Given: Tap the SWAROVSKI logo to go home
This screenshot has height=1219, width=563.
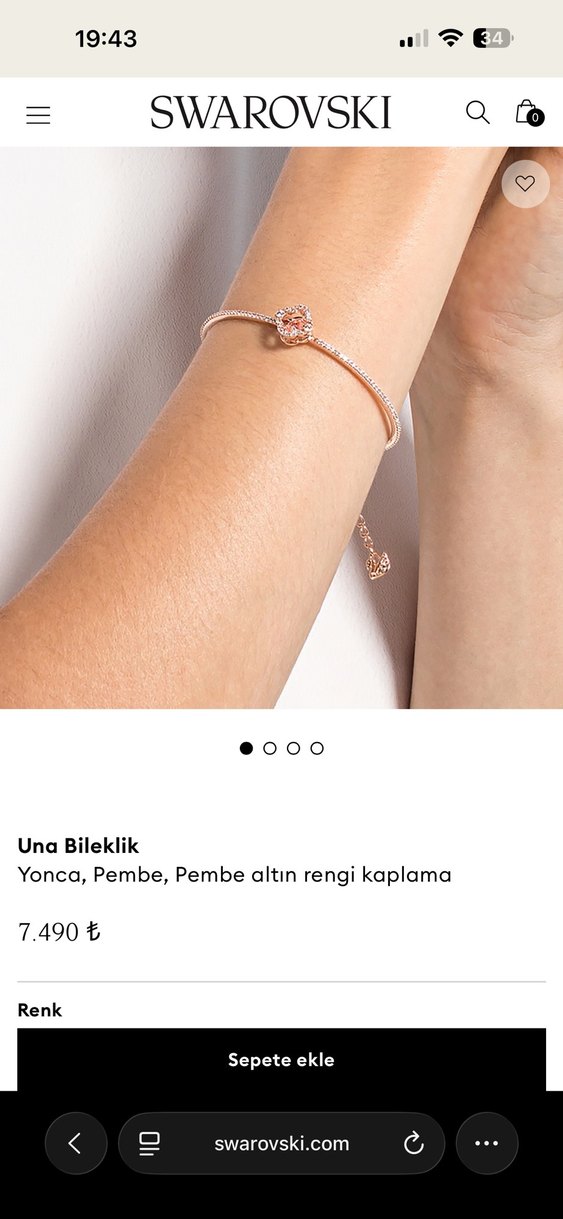Looking at the screenshot, I should click(271, 113).
